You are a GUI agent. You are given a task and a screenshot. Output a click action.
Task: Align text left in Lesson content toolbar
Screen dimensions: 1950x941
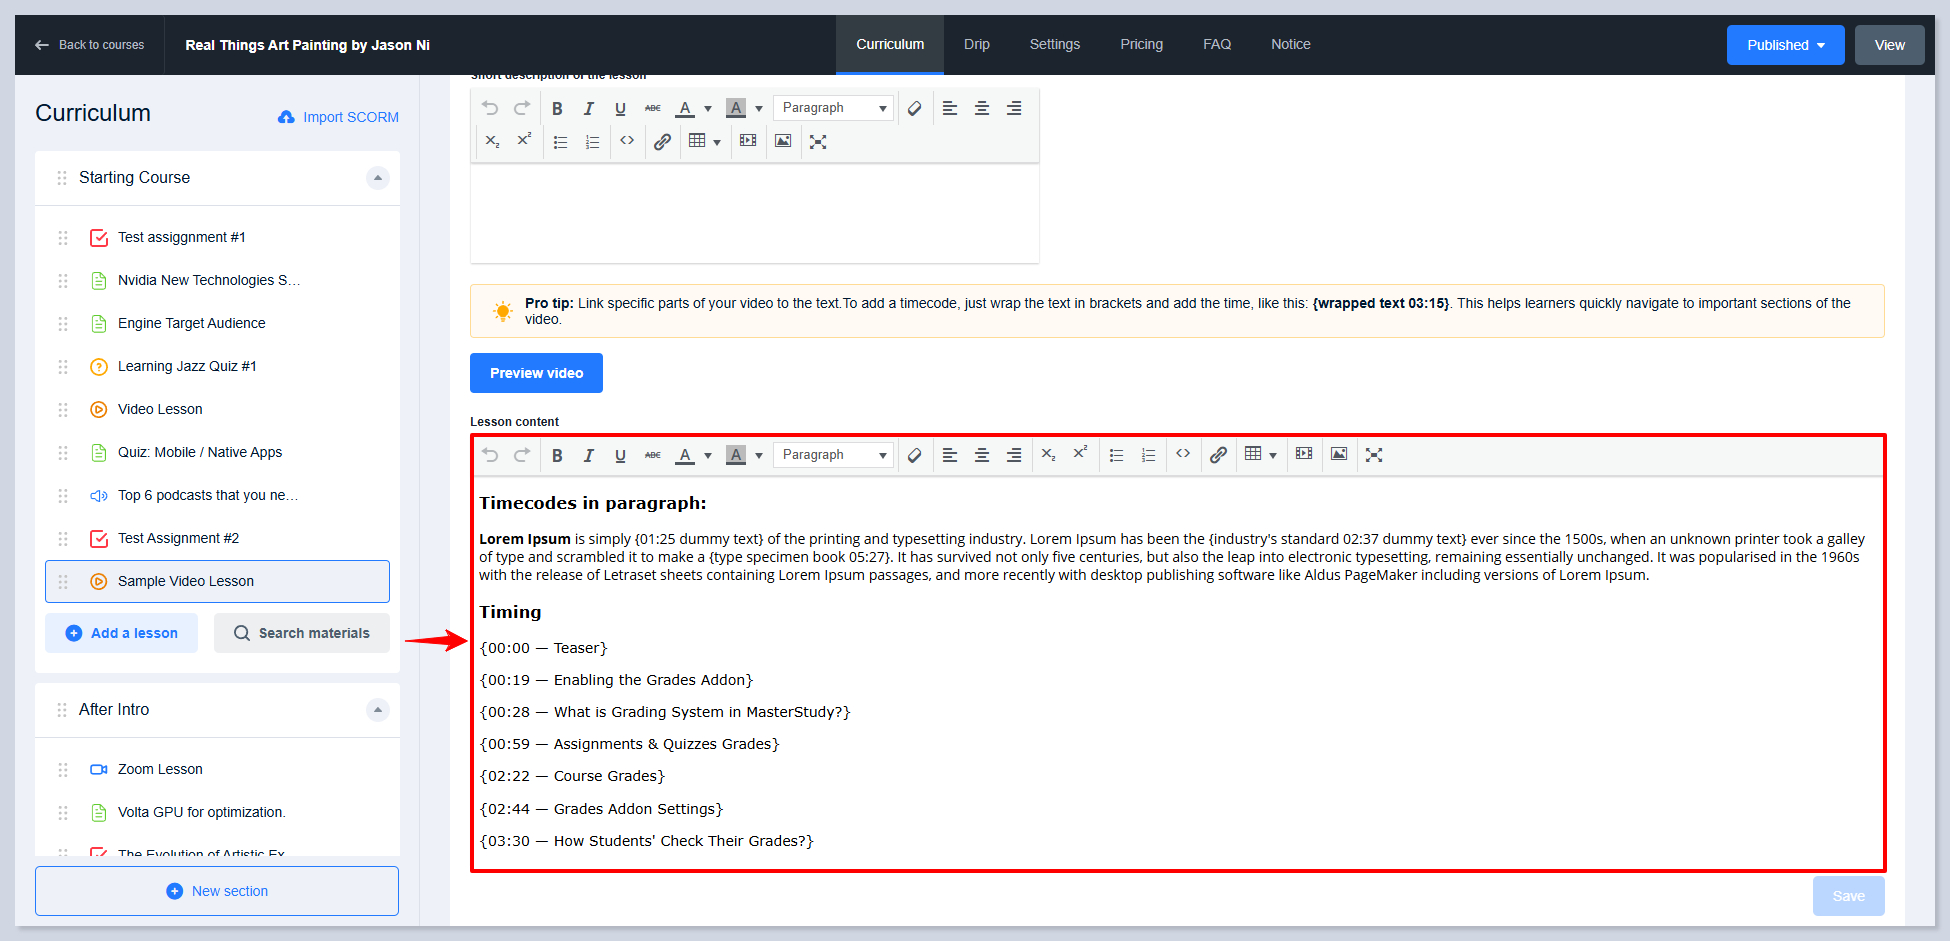pos(950,455)
